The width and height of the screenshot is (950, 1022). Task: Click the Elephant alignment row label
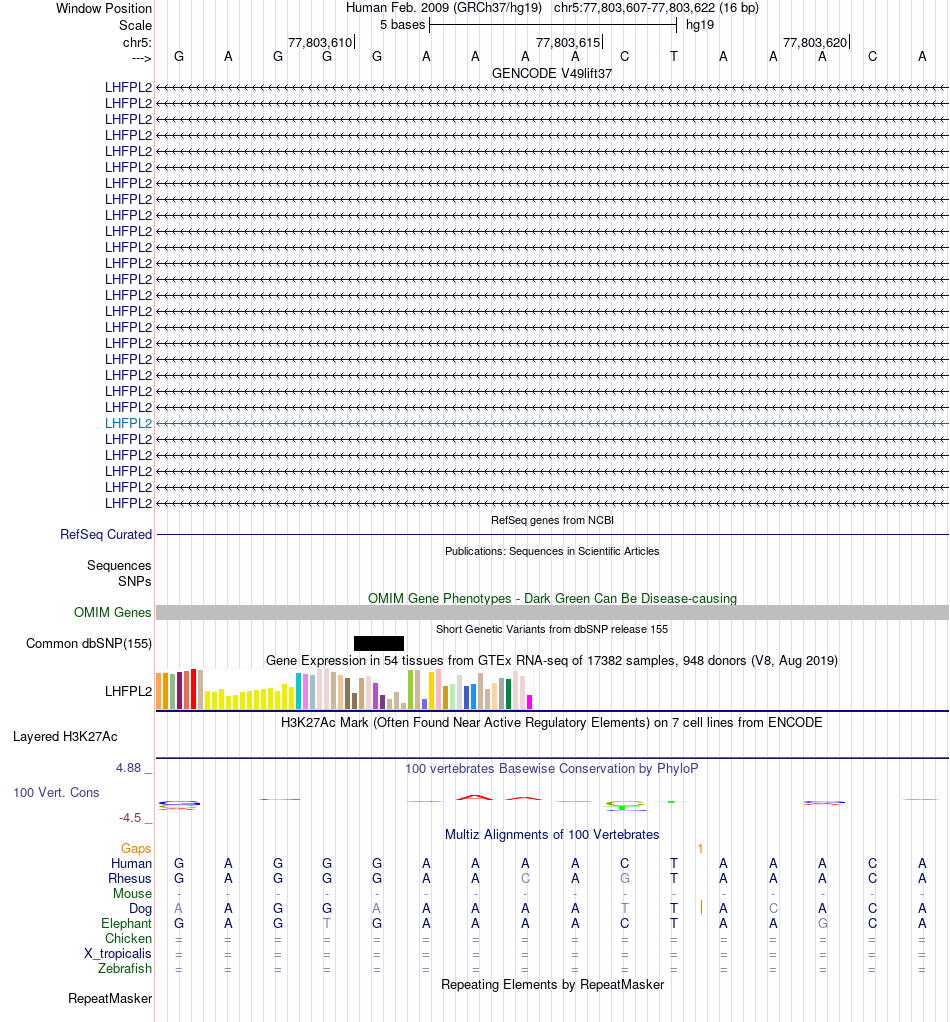pyautogui.click(x=126, y=924)
